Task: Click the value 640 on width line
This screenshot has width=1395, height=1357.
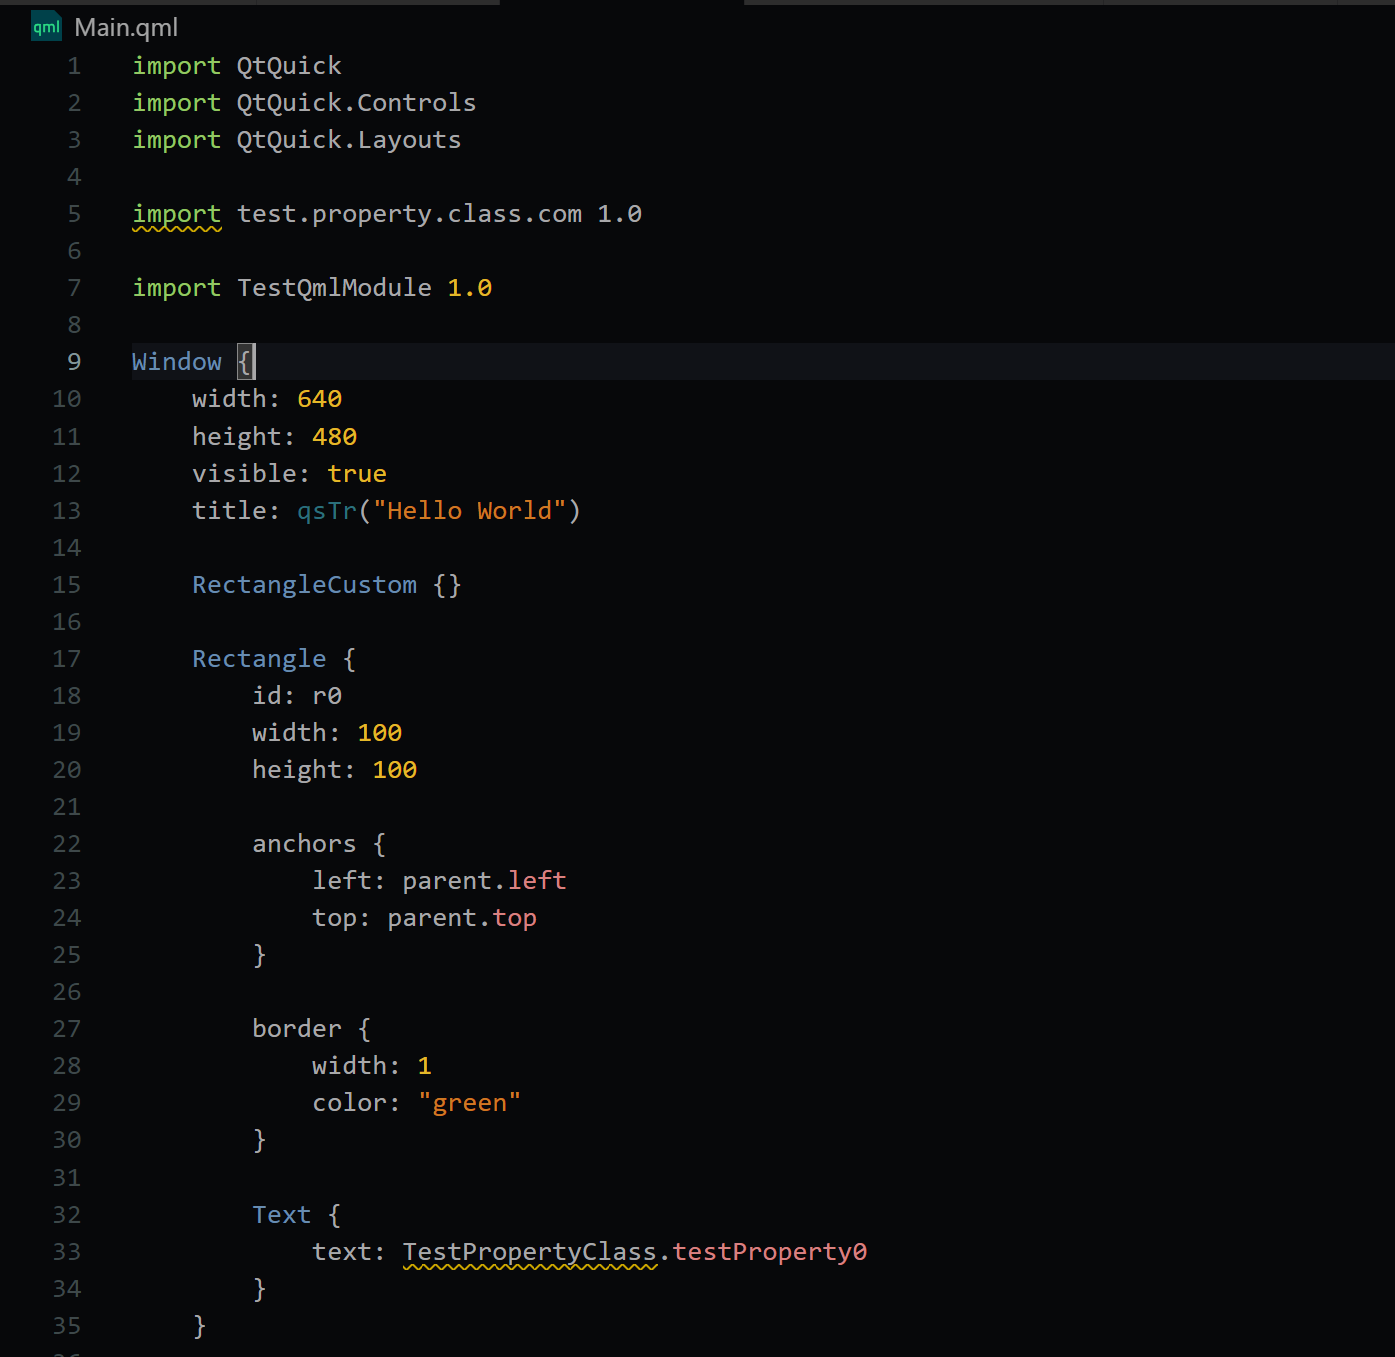Action: [x=320, y=399]
